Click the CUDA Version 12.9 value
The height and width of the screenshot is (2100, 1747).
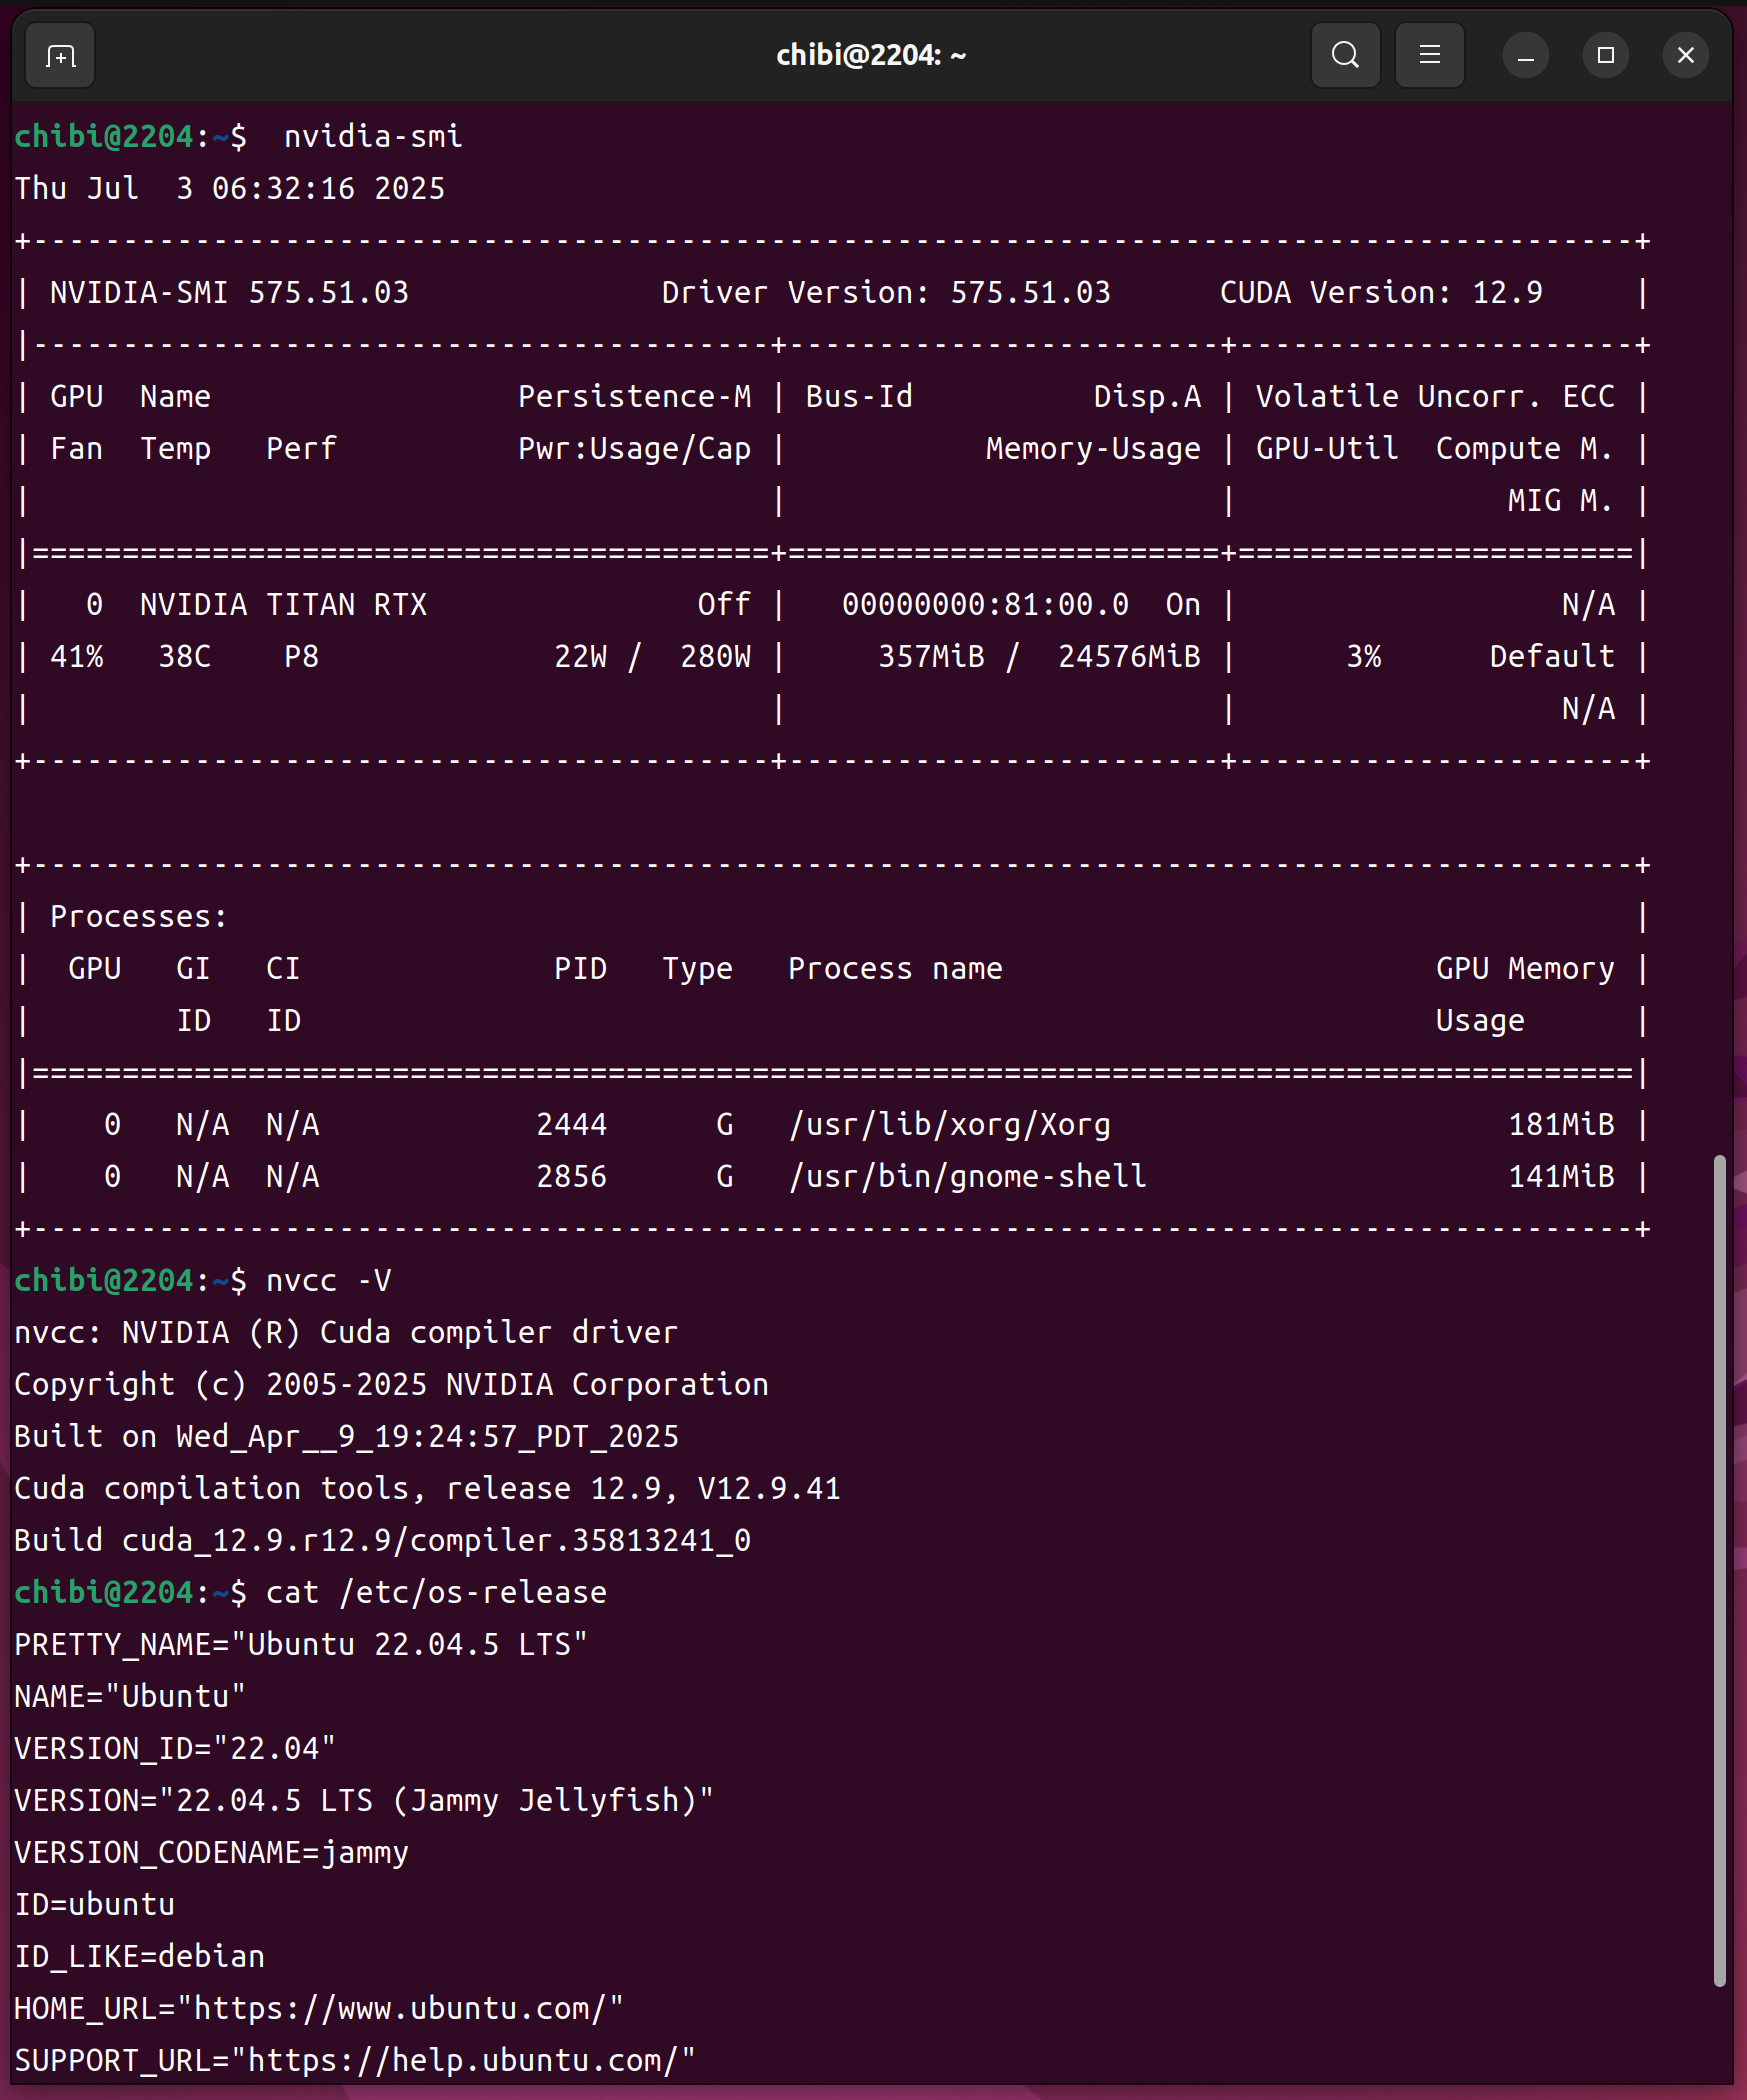[x=1507, y=293]
